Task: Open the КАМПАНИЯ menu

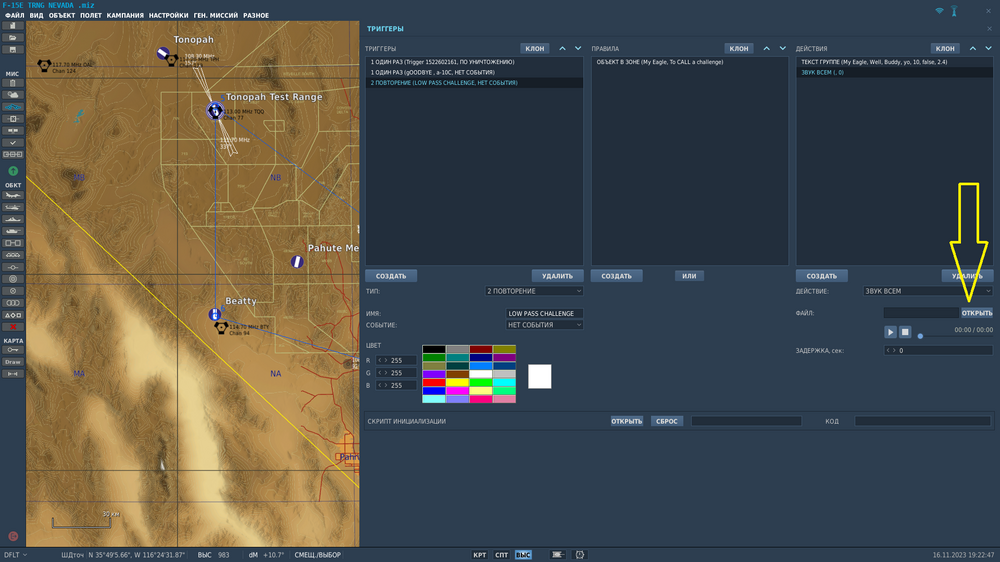Action: pyautogui.click(x=125, y=16)
